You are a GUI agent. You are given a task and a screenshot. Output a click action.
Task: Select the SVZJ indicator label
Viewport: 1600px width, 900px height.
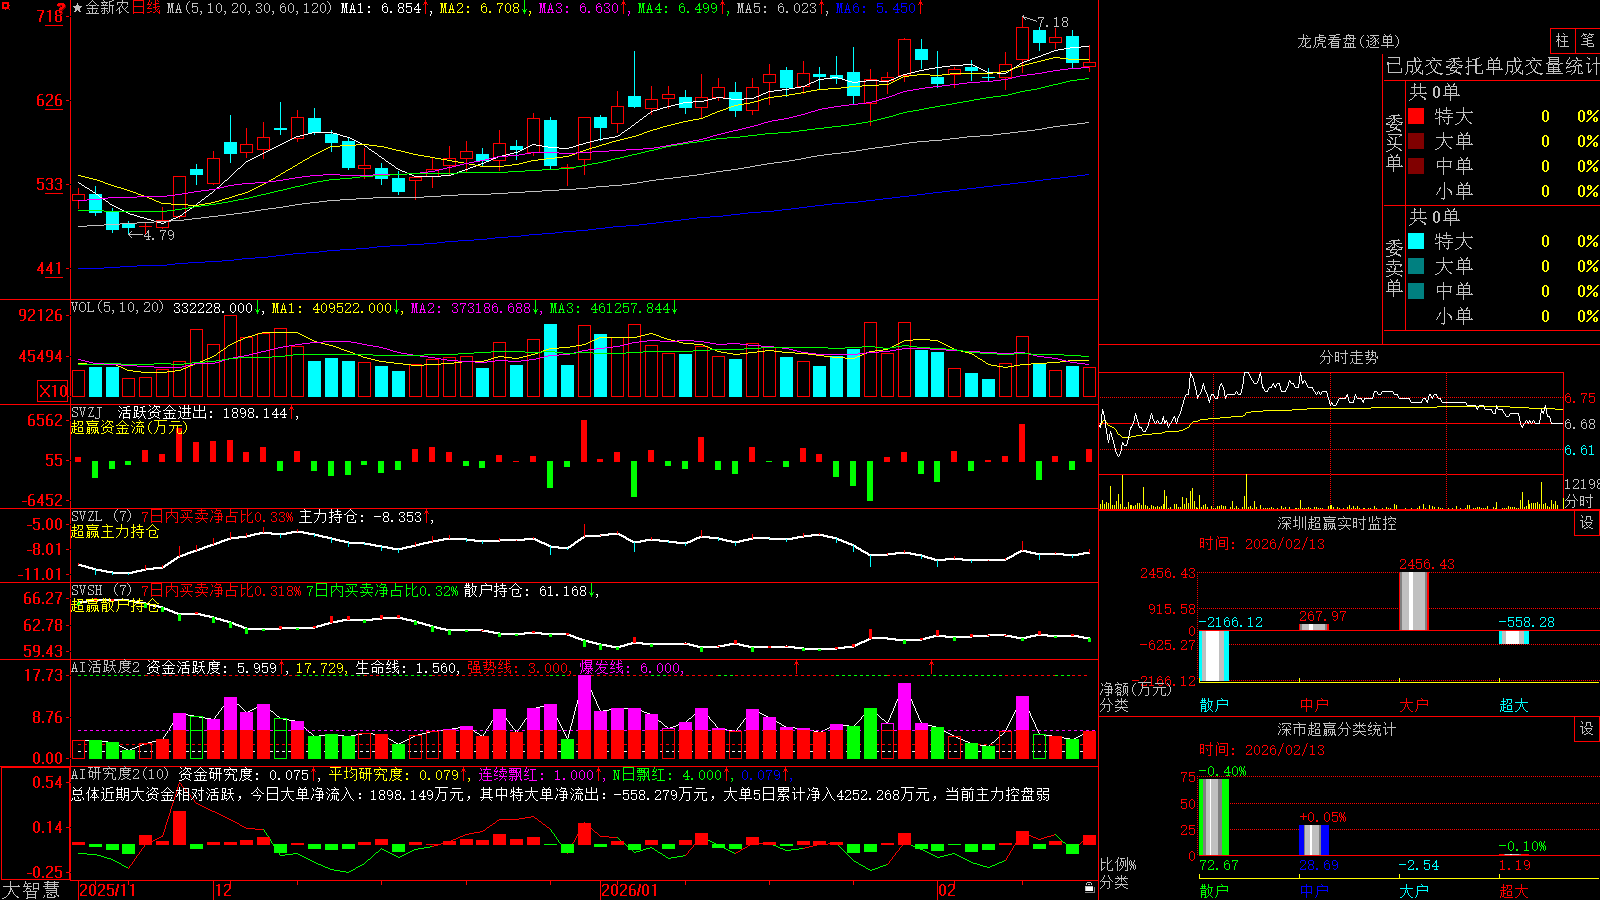click(87, 412)
